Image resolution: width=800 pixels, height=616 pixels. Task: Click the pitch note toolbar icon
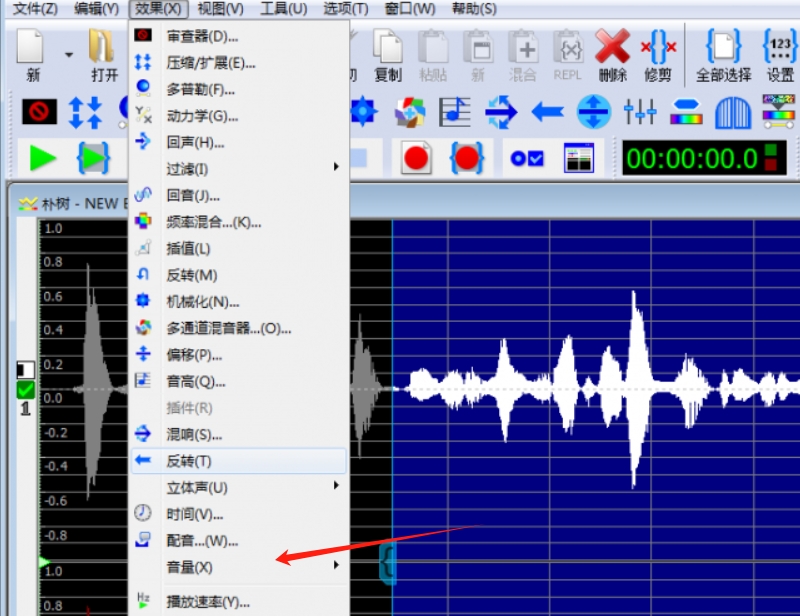click(455, 112)
